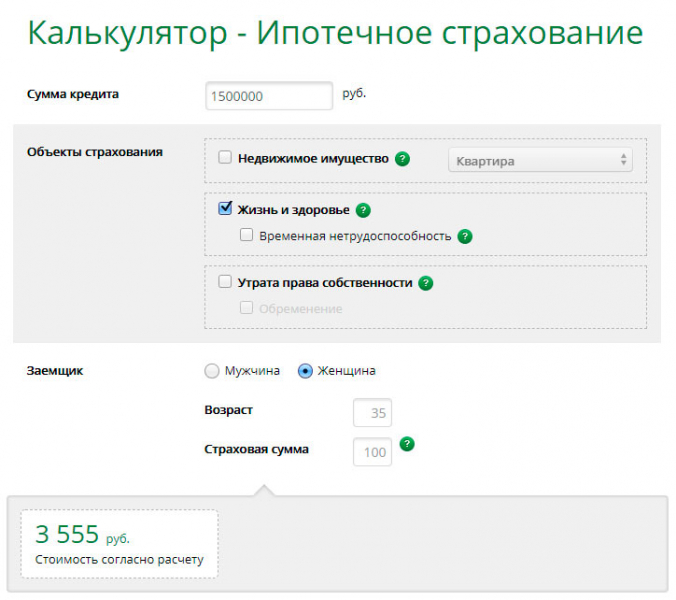Select the Женщина radio button
The image size is (676, 600).
tap(306, 371)
